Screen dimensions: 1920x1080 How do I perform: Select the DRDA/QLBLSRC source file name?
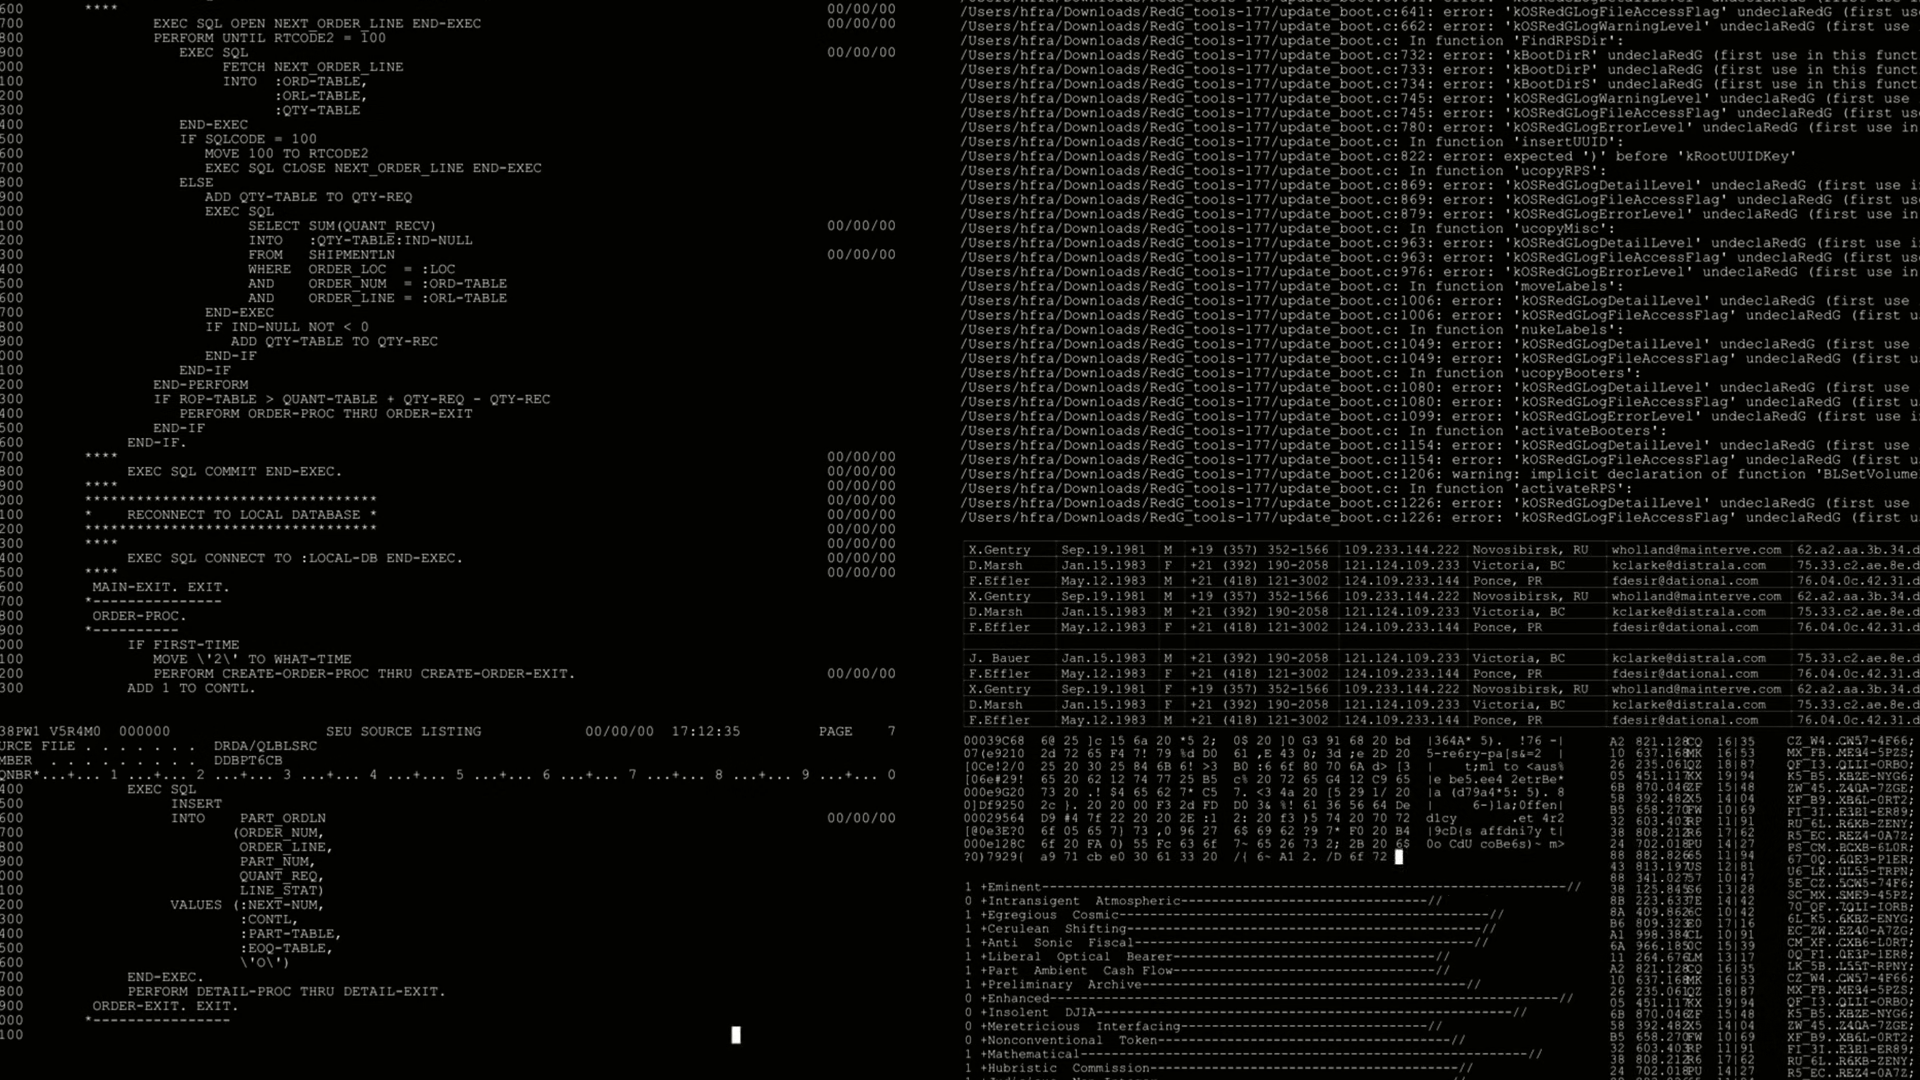[265, 746]
